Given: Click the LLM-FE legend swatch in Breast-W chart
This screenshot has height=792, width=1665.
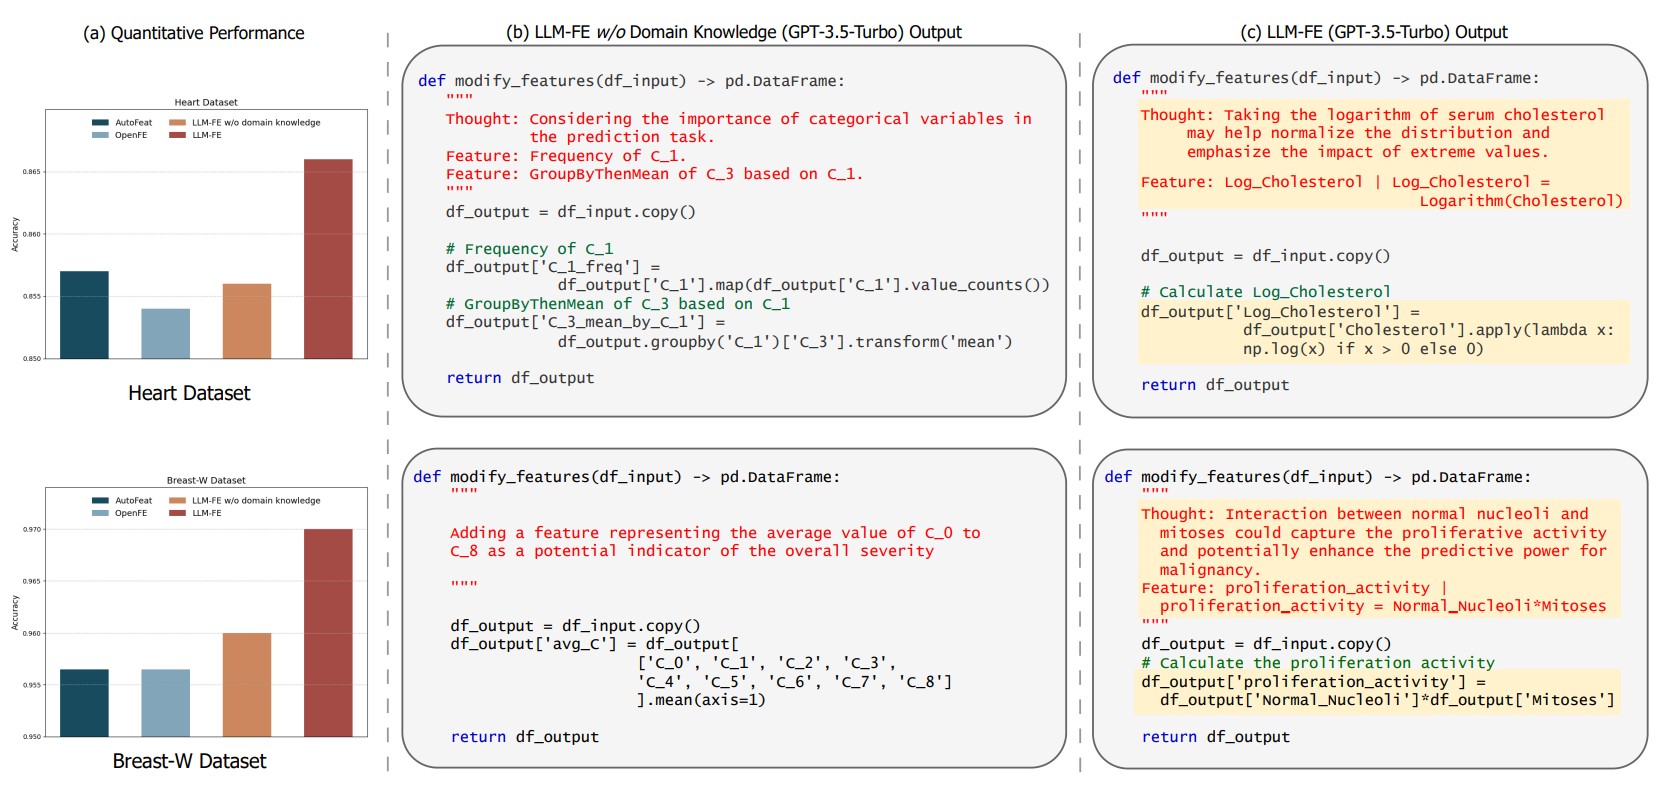Looking at the screenshot, I should (x=177, y=513).
